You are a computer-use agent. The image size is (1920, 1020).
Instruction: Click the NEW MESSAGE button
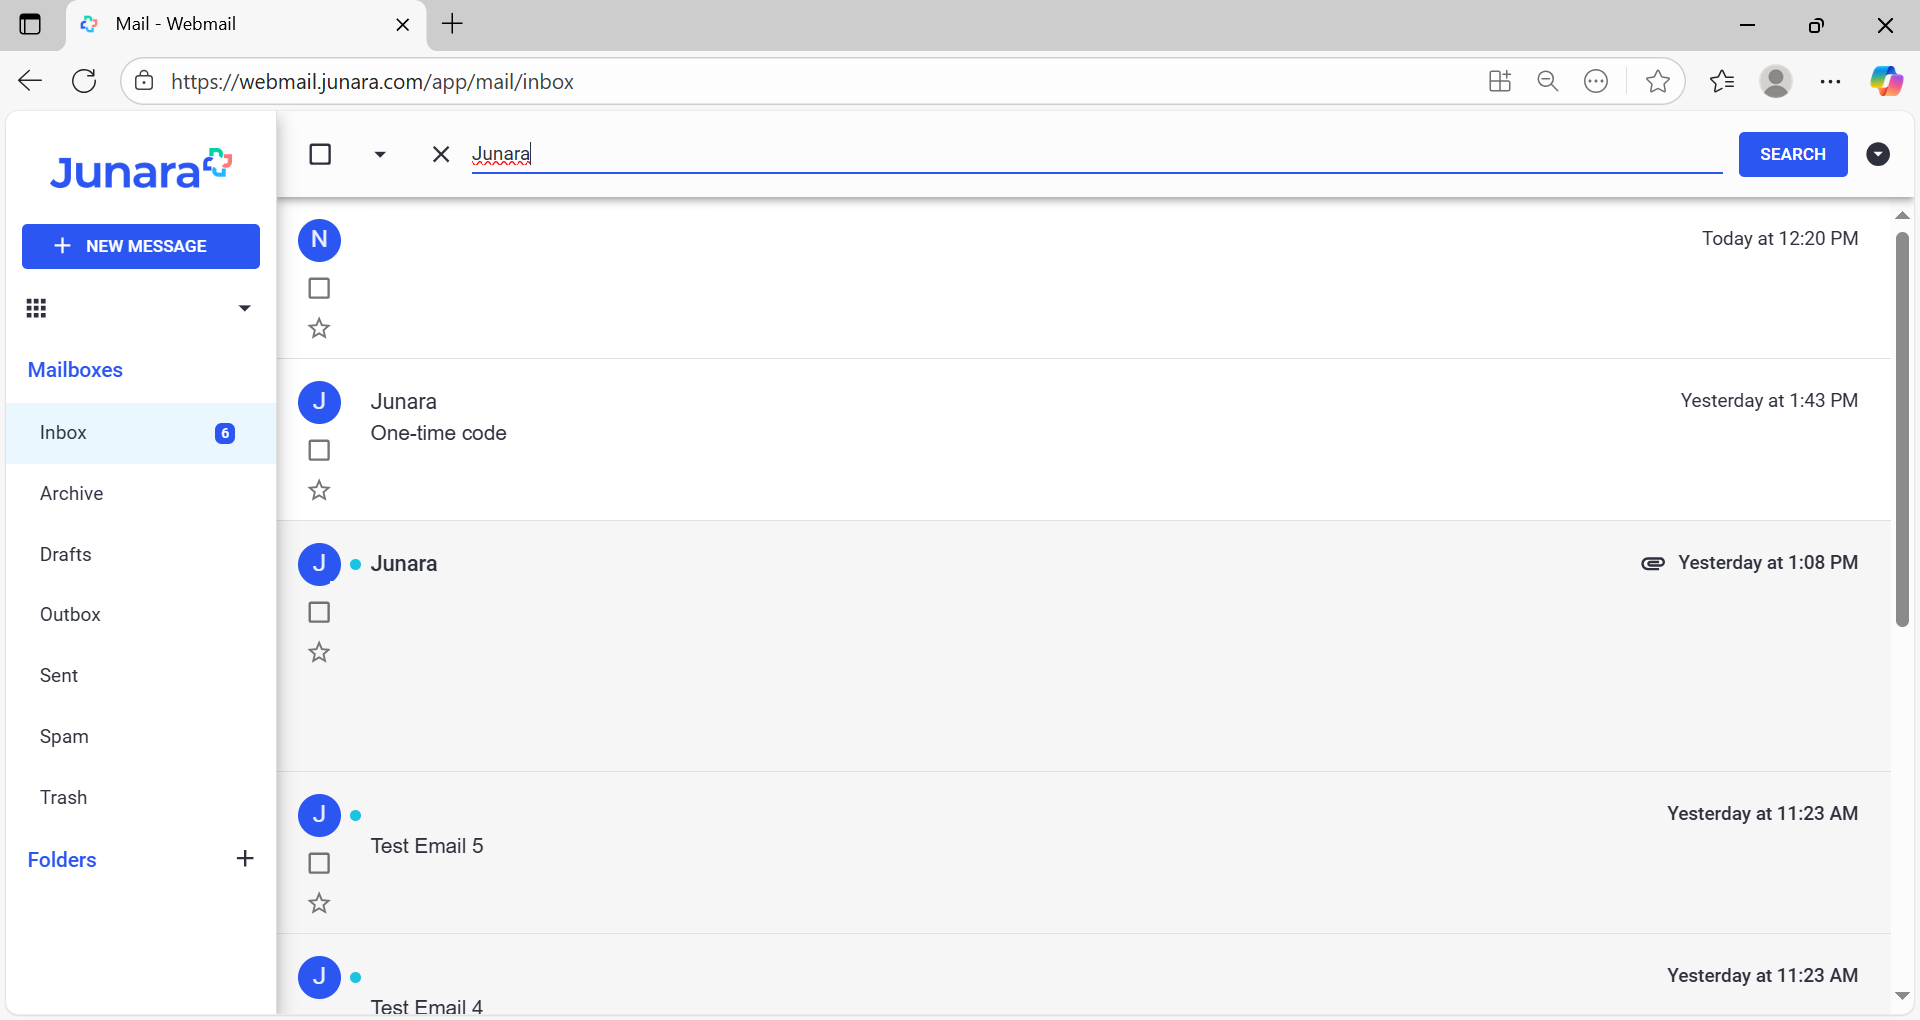(x=141, y=246)
